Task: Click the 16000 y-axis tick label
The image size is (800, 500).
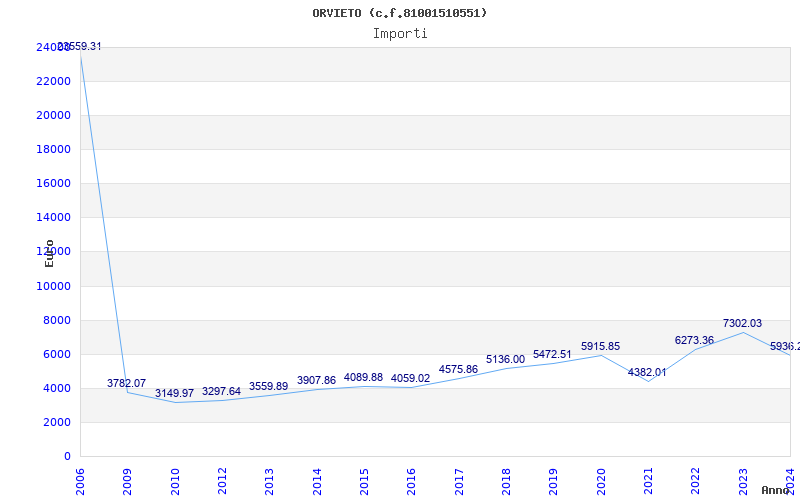Action: pos(54,184)
